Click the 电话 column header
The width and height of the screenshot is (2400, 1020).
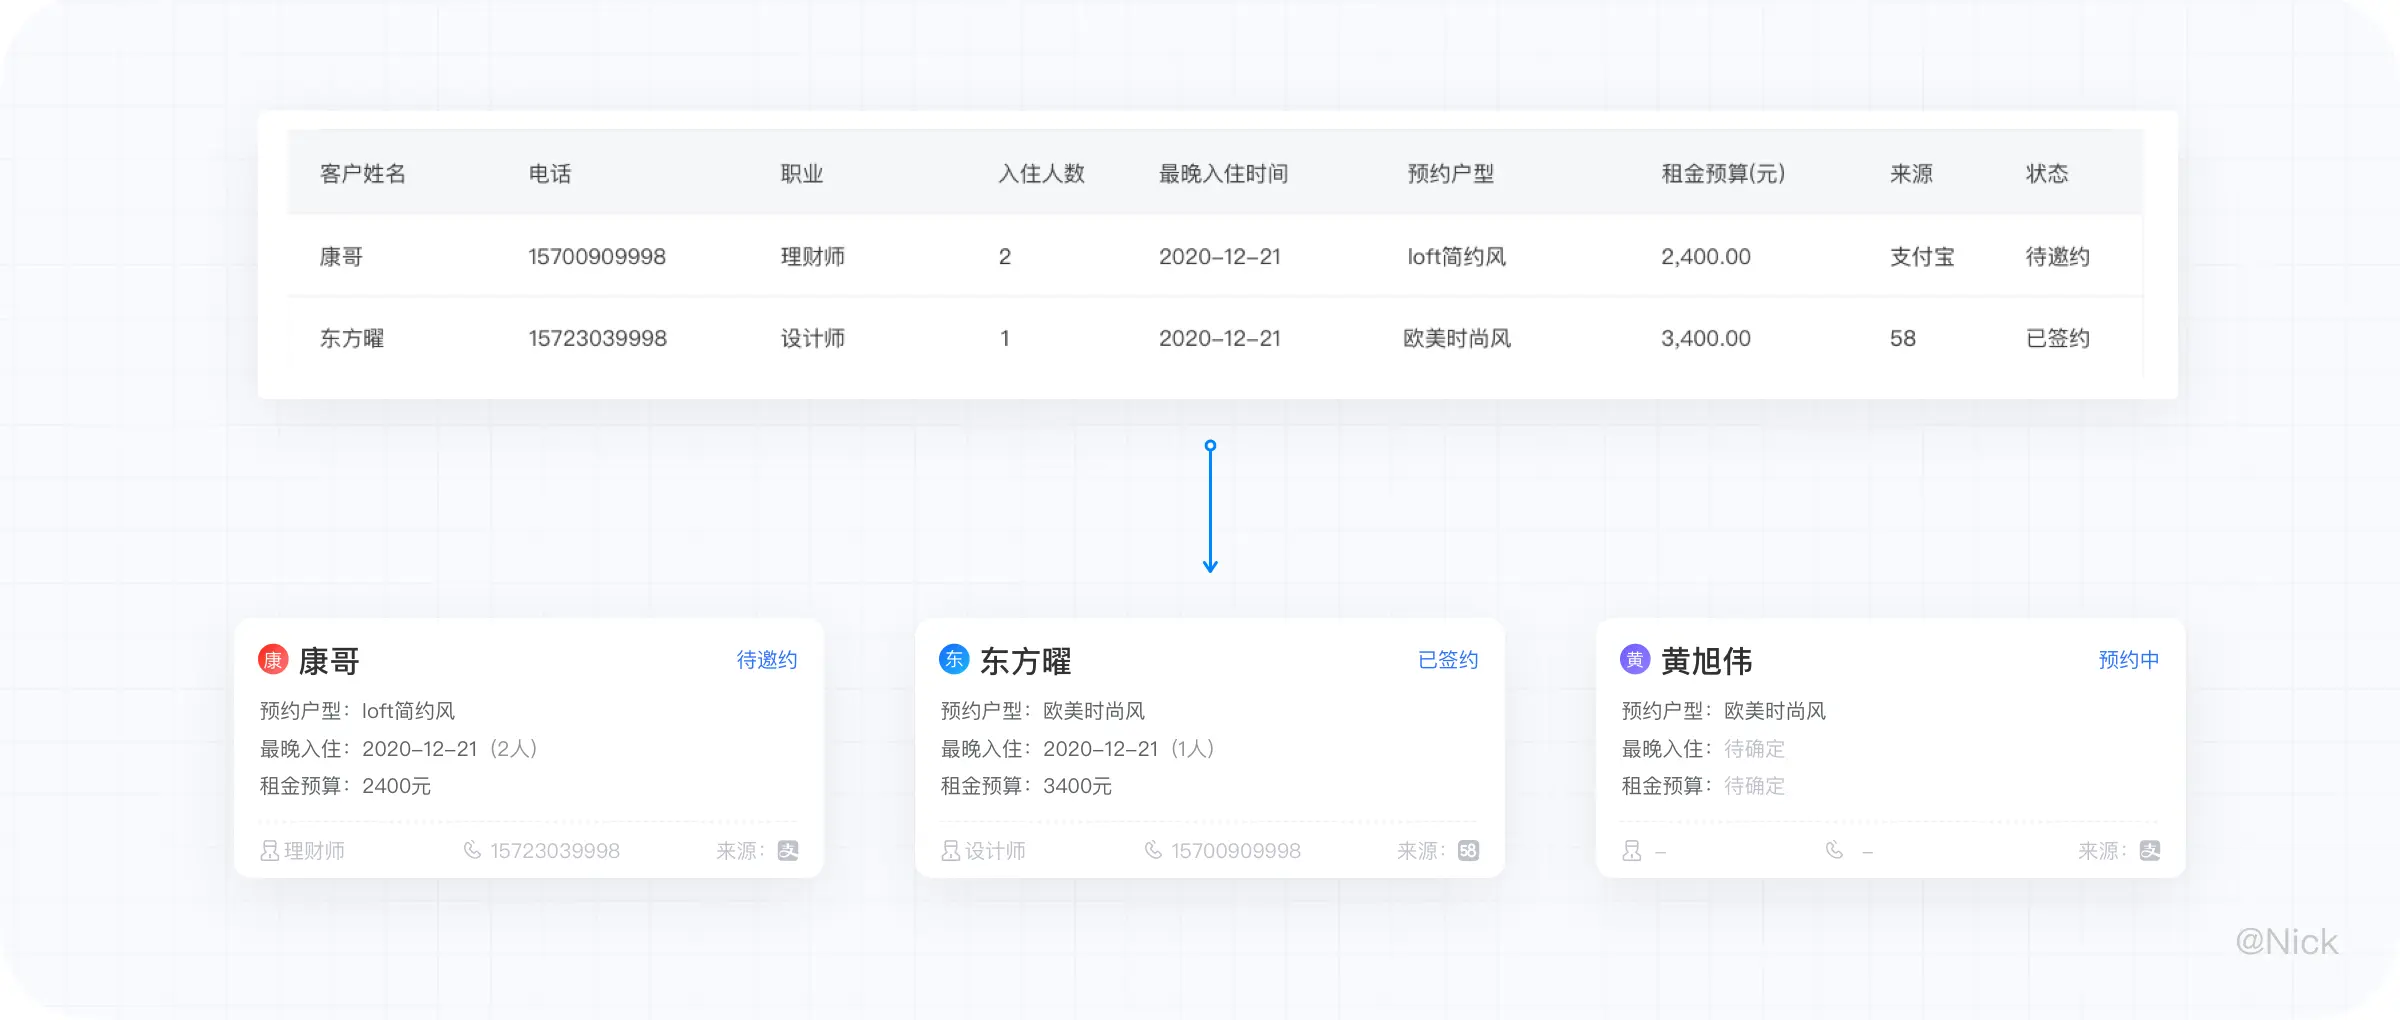550,174
